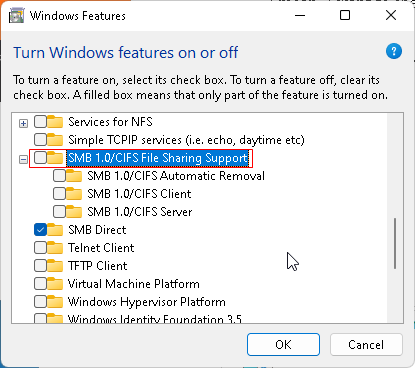Click the TFTP Client folder icon
415x368 pixels.
[55, 266]
